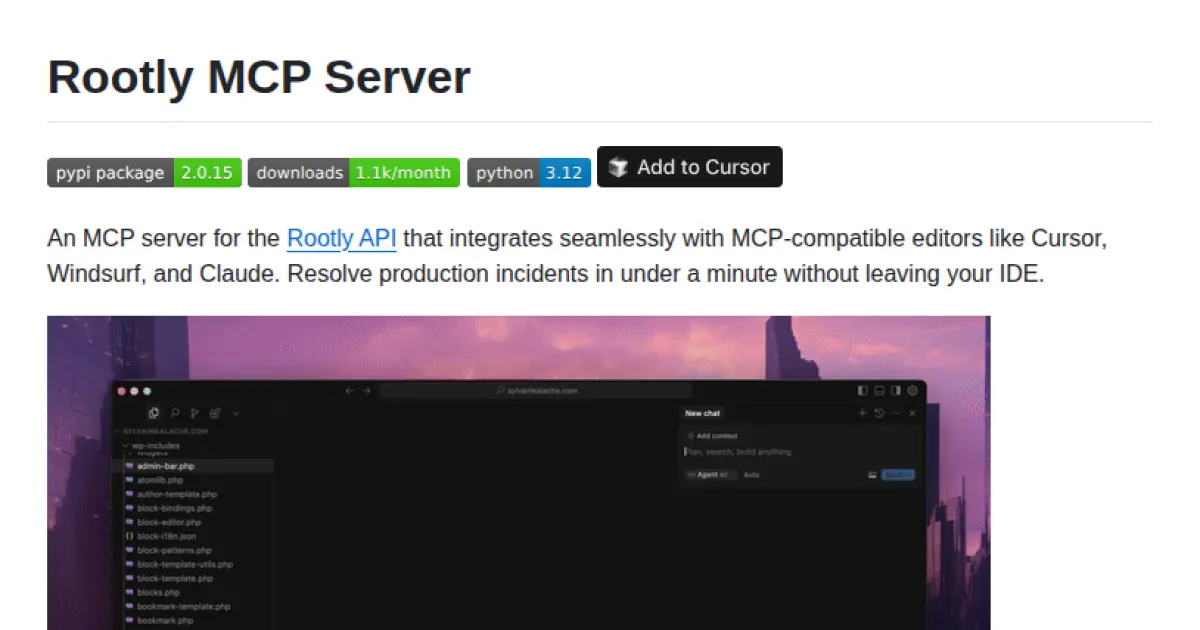The height and width of the screenshot is (630, 1200).
Task: Click the Add to Cursor button
Action: [x=689, y=167]
